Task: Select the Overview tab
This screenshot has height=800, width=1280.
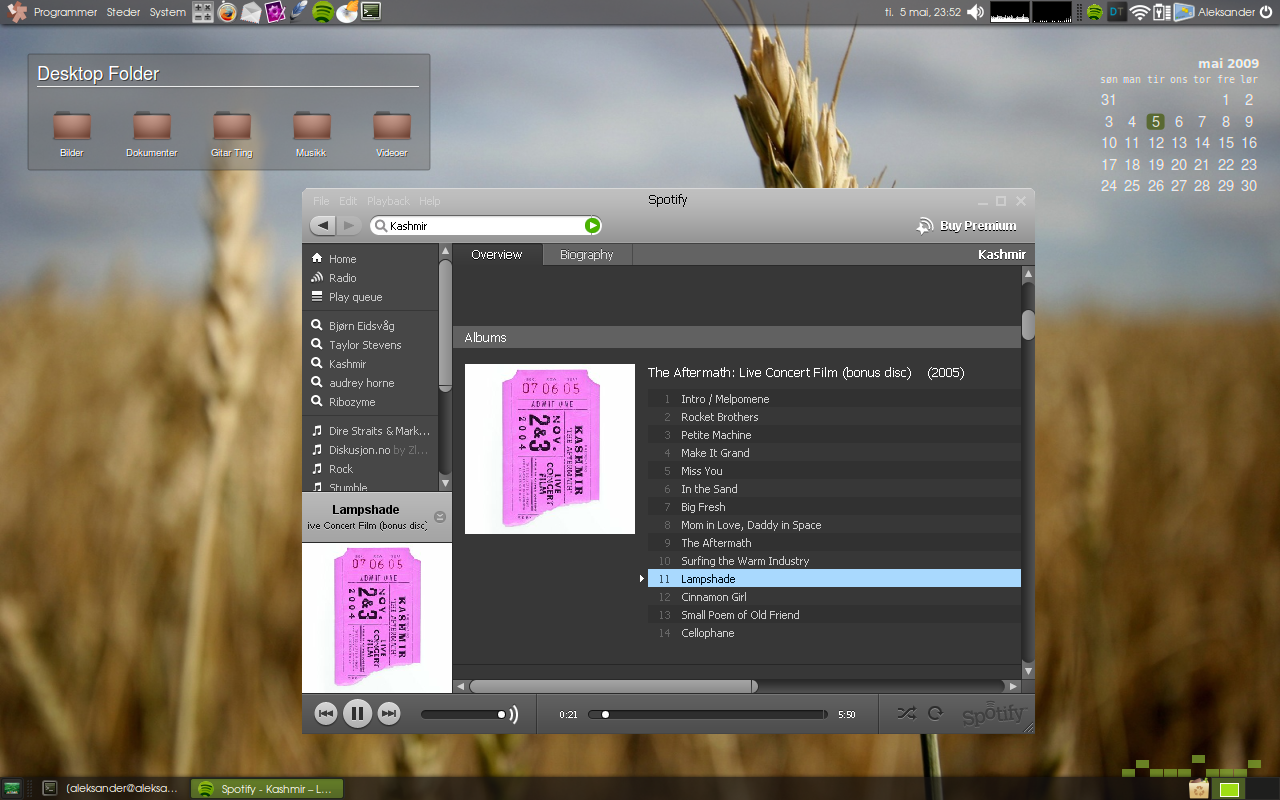Action: [x=497, y=255]
